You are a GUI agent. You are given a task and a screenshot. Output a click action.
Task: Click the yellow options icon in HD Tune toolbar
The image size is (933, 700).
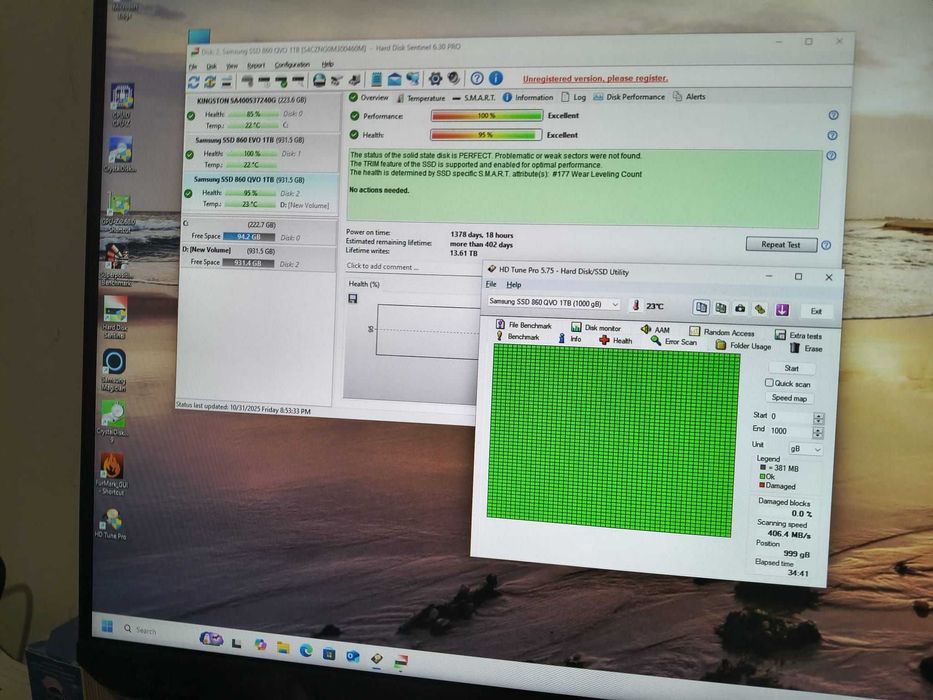point(760,309)
